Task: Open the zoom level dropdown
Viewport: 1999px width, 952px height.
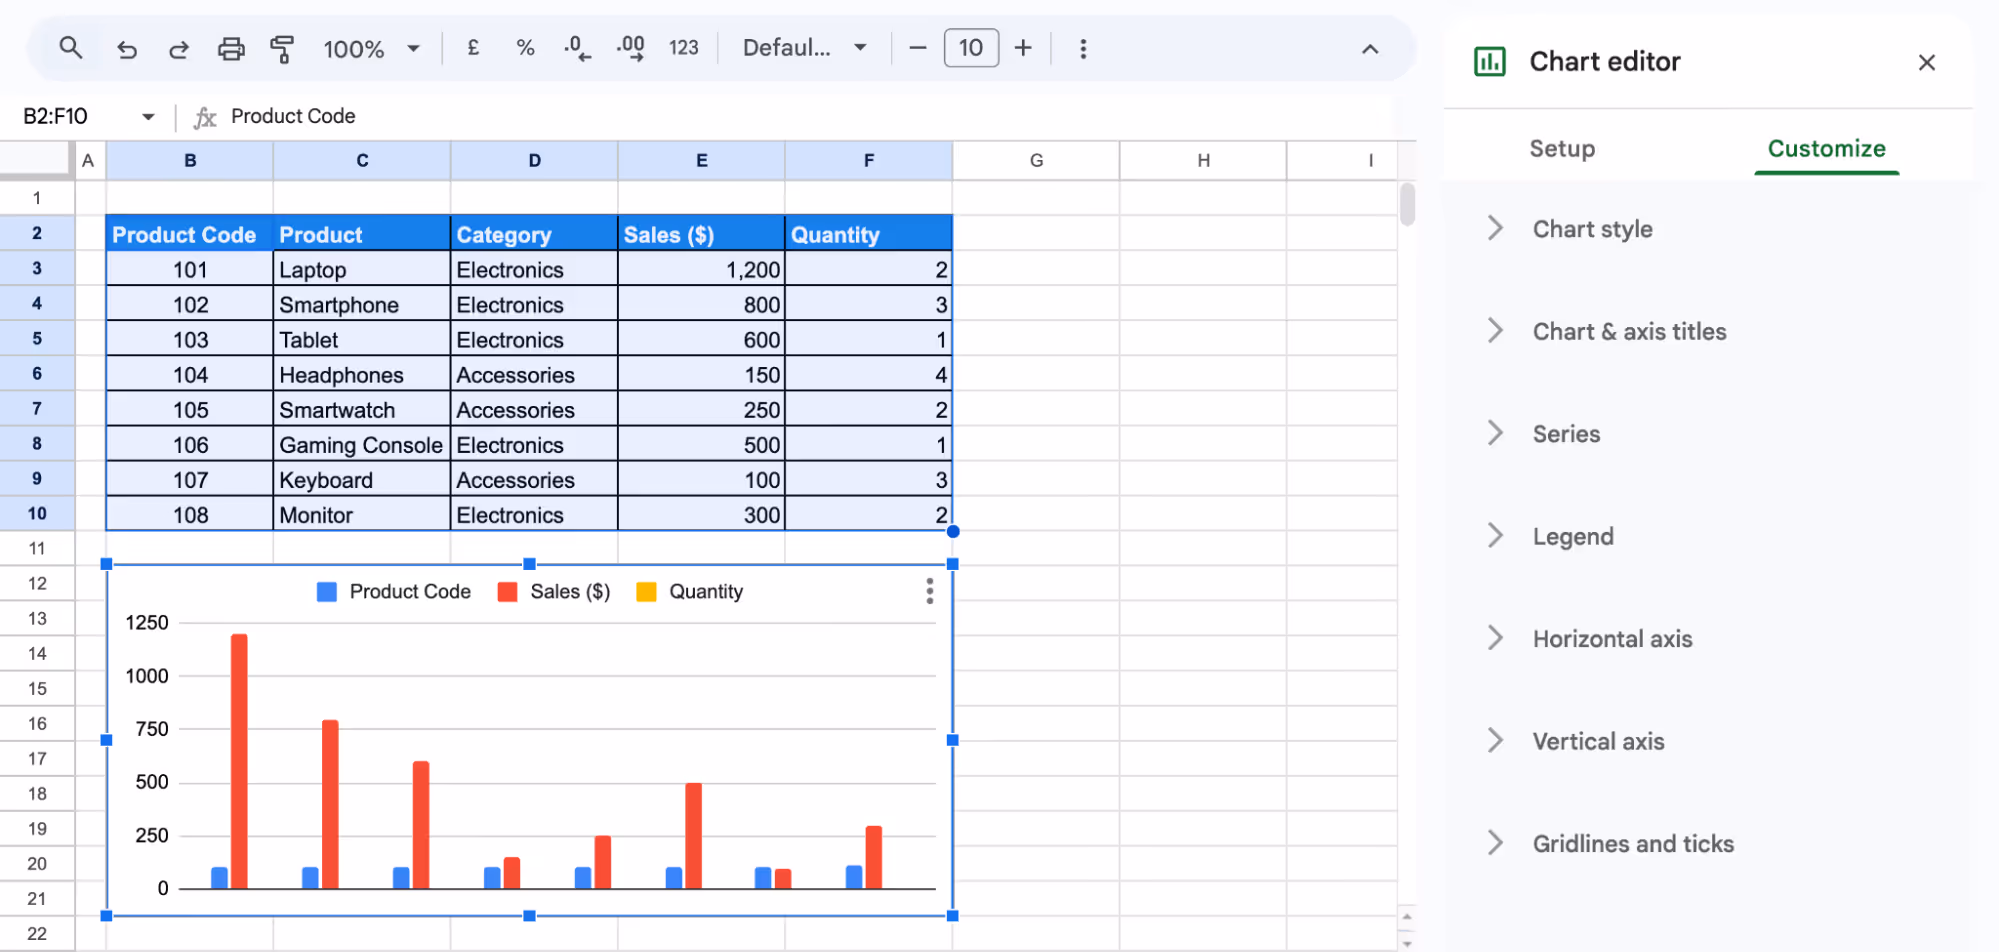Action: point(371,47)
